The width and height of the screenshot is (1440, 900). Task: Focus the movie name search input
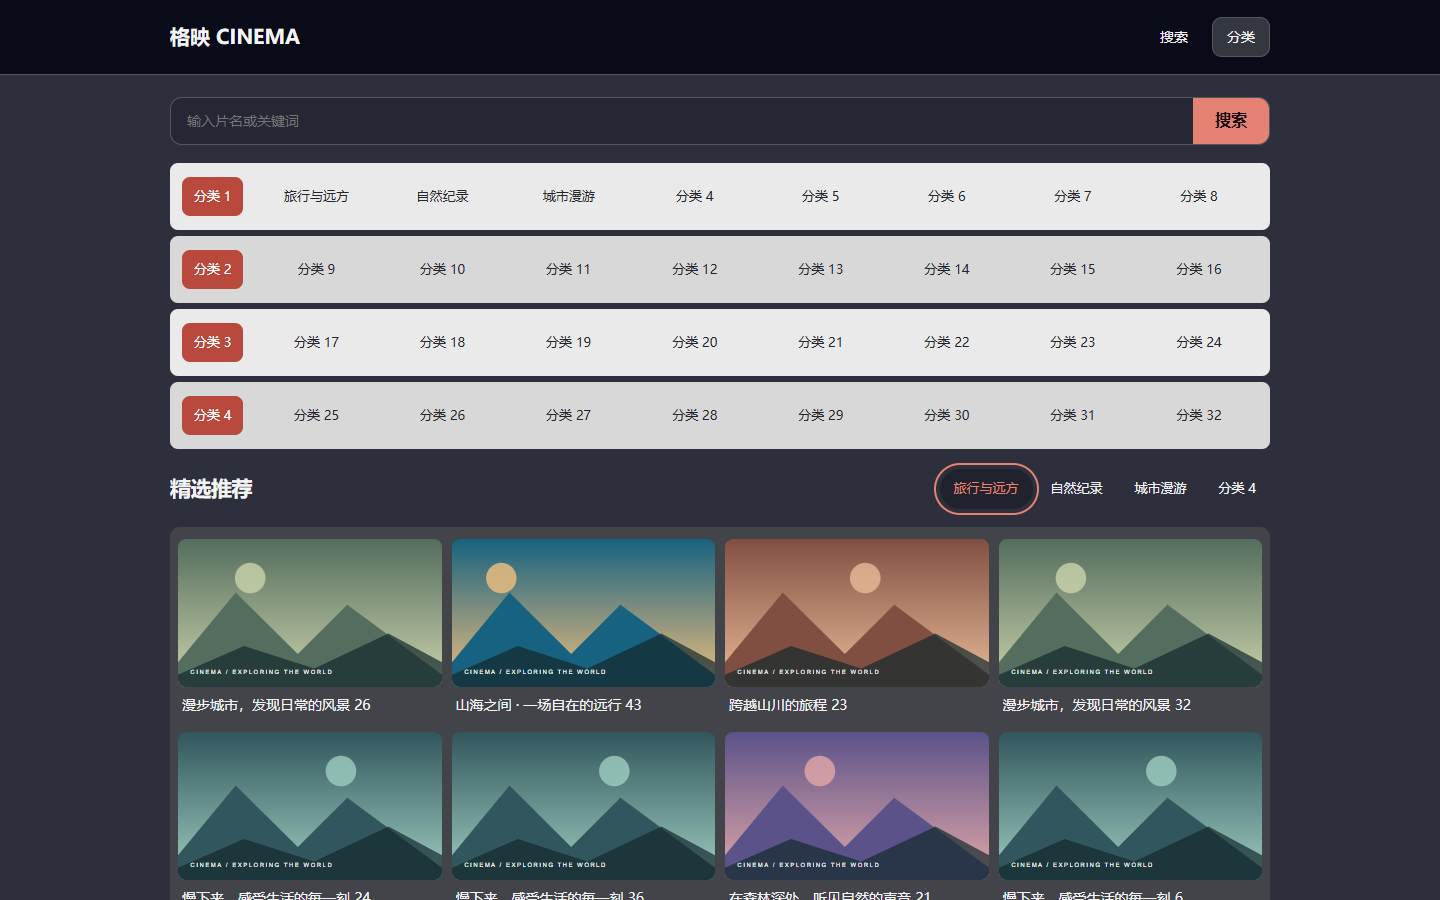pos(682,121)
